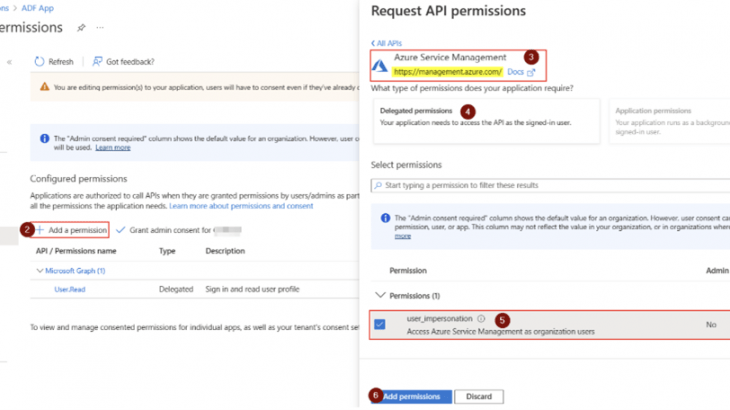Click the management.azure.com URL text
This screenshot has width=730, height=410.
click(447, 72)
